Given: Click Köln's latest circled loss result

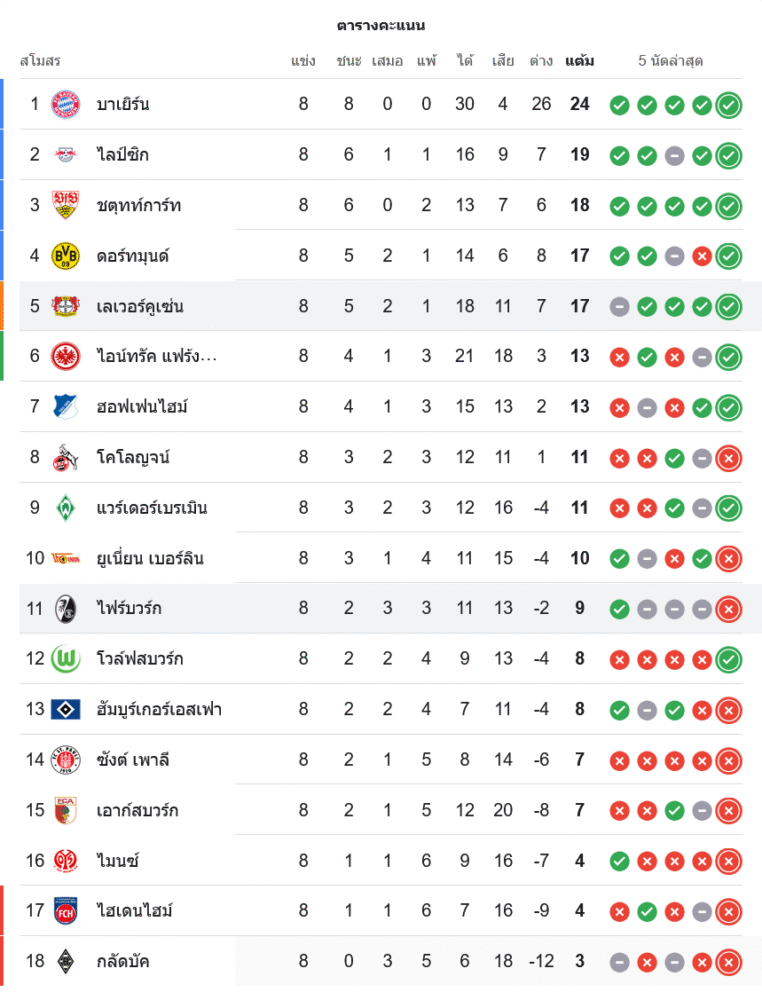Looking at the screenshot, I should point(729,457).
